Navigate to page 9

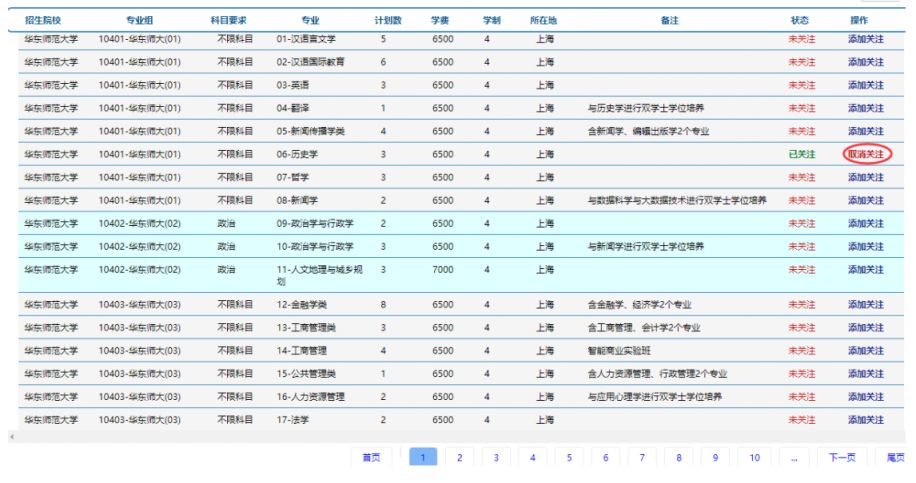point(715,457)
